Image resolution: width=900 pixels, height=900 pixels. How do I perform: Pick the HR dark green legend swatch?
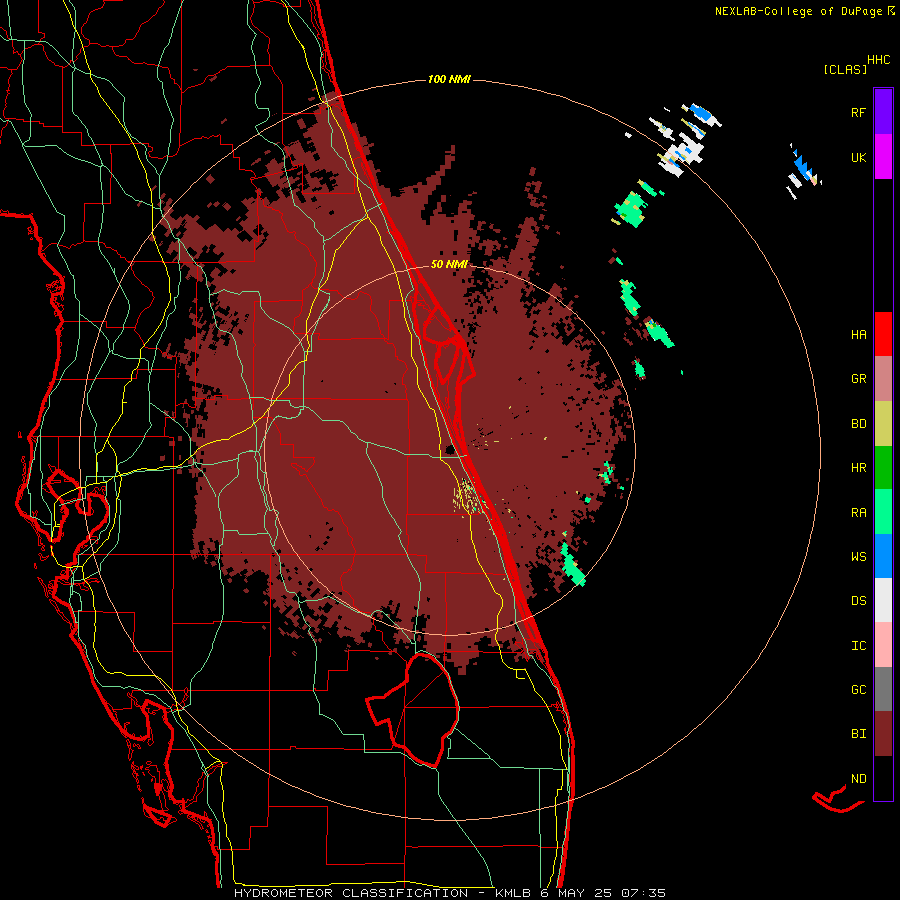(883, 468)
